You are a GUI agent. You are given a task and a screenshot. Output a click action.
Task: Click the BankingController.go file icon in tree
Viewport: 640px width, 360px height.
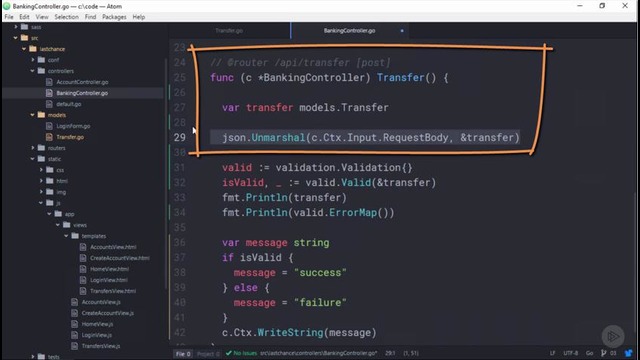[49, 93]
